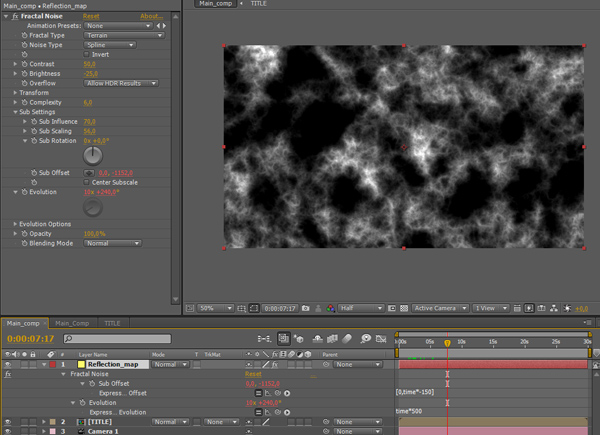Select the Main_comp viewer tab
This screenshot has width=600, height=435.
coord(215,3)
